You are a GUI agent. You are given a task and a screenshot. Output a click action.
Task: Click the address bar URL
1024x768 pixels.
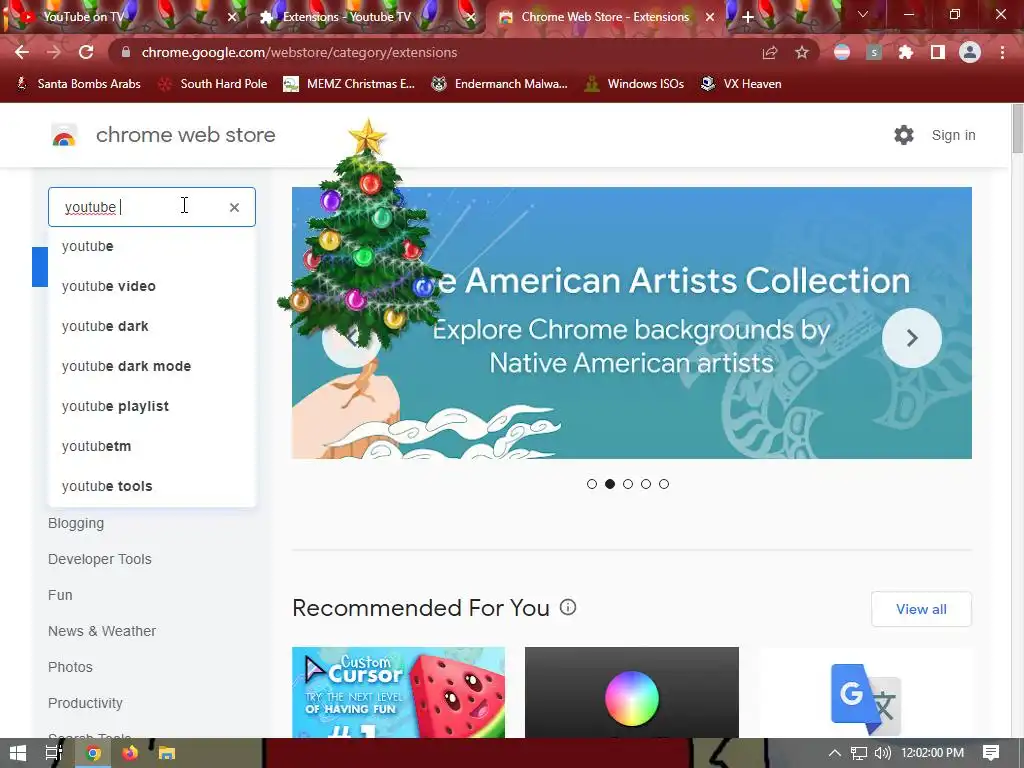pos(299,52)
